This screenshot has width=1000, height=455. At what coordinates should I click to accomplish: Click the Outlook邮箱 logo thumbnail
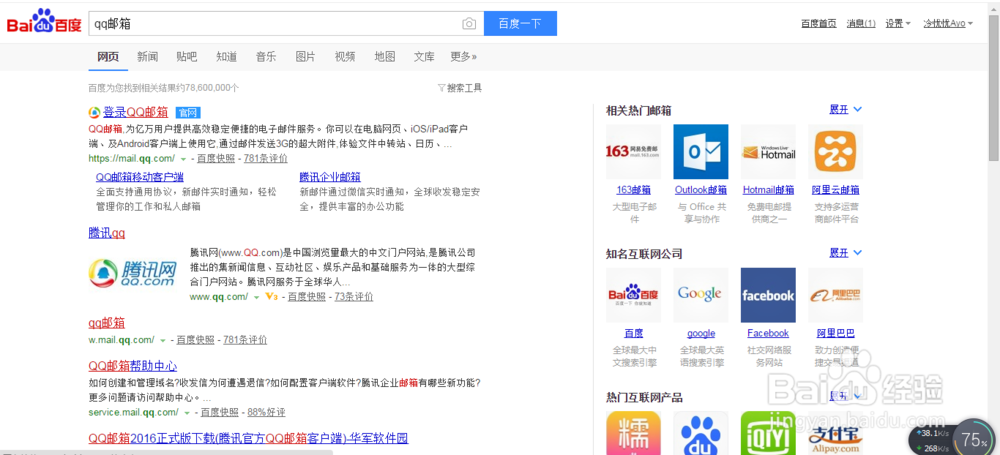701,151
